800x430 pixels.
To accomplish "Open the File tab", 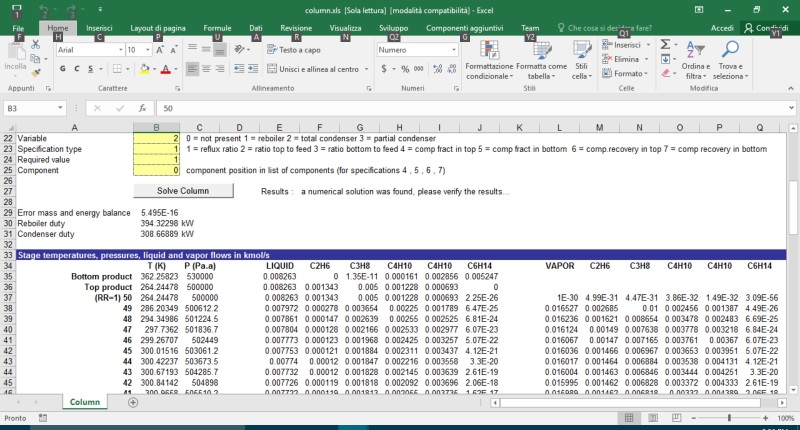I will tap(18, 28).
